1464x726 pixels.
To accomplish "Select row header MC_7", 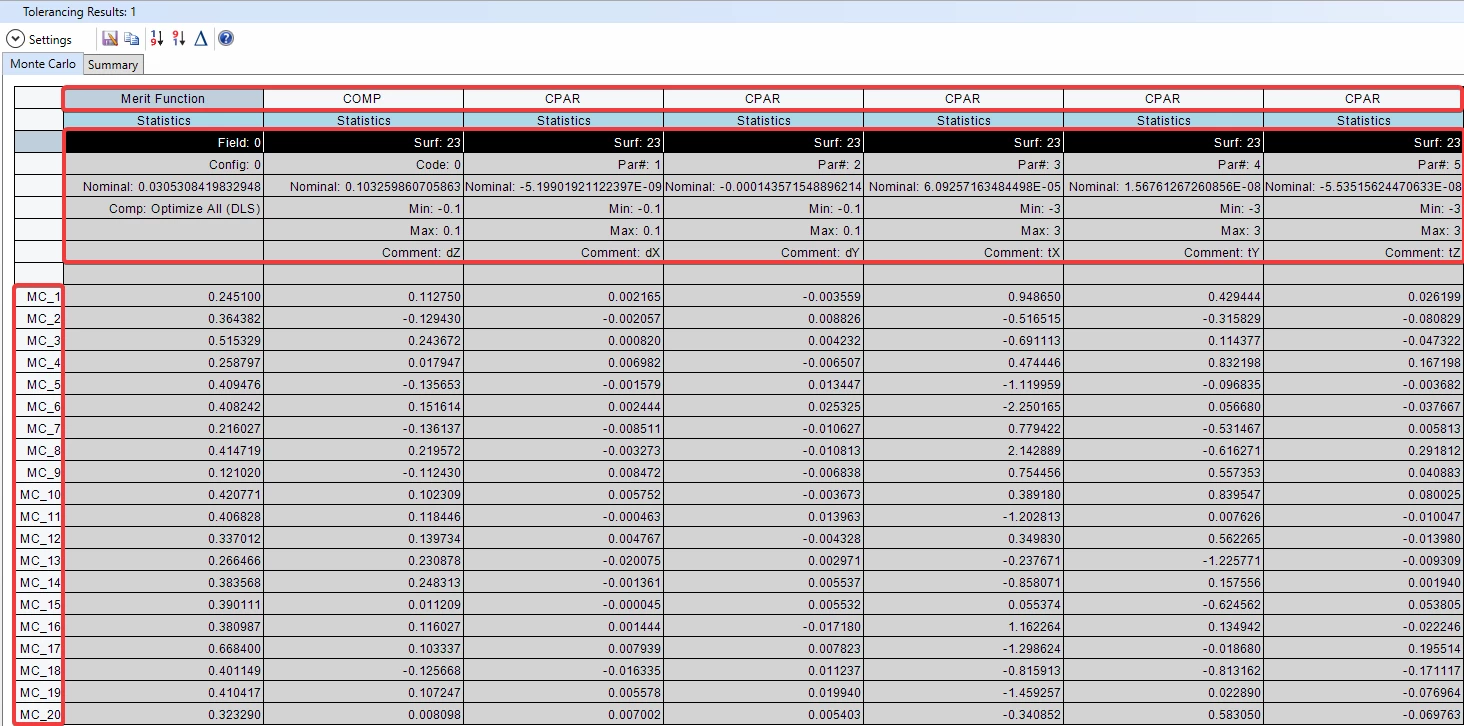I will [x=39, y=429].
